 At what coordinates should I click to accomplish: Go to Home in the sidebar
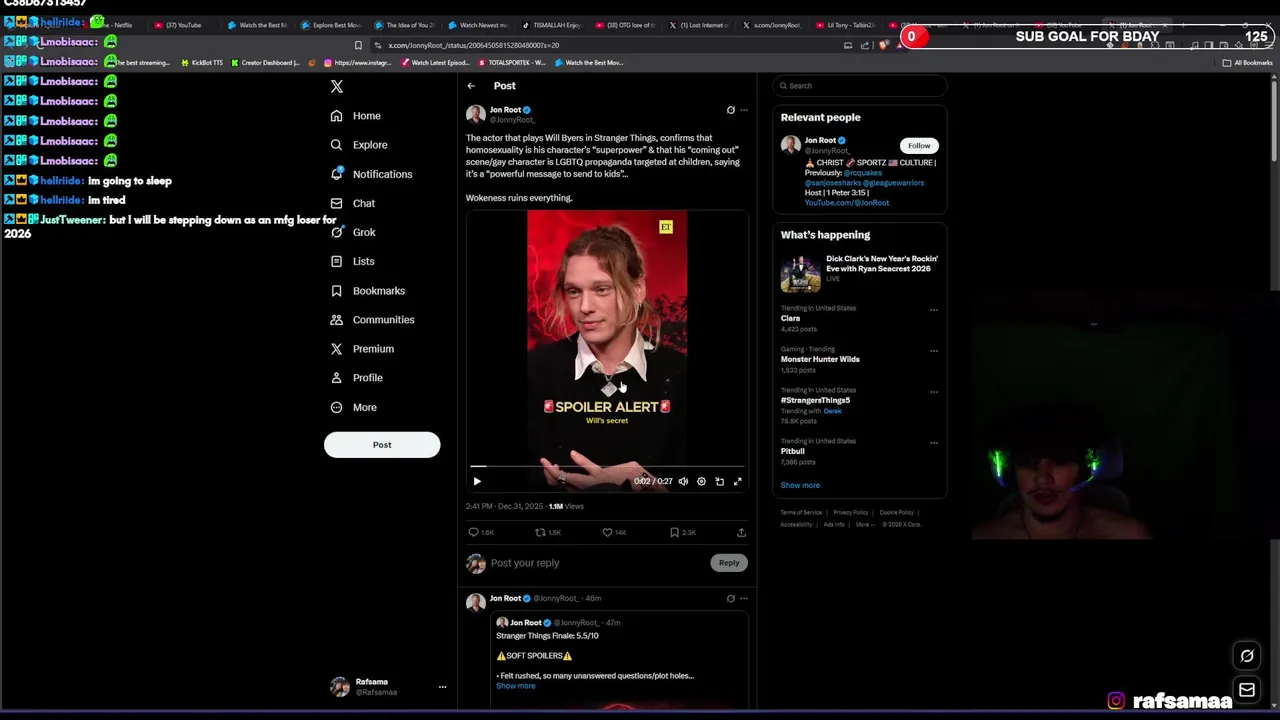tap(356, 116)
